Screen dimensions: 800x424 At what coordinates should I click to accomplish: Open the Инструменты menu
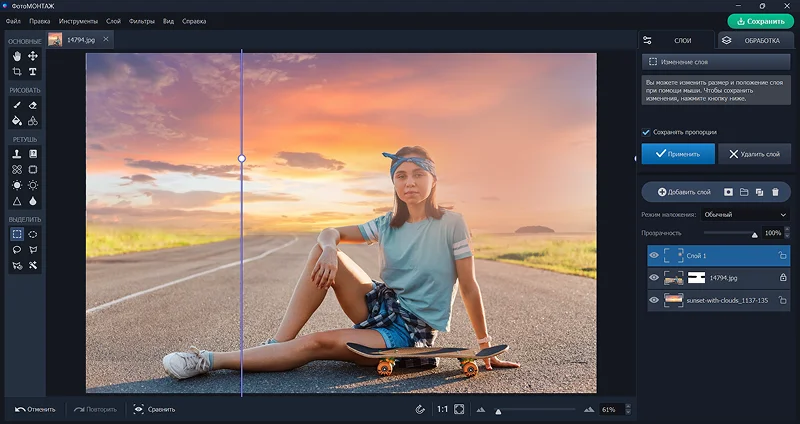pyautogui.click(x=78, y=21)
